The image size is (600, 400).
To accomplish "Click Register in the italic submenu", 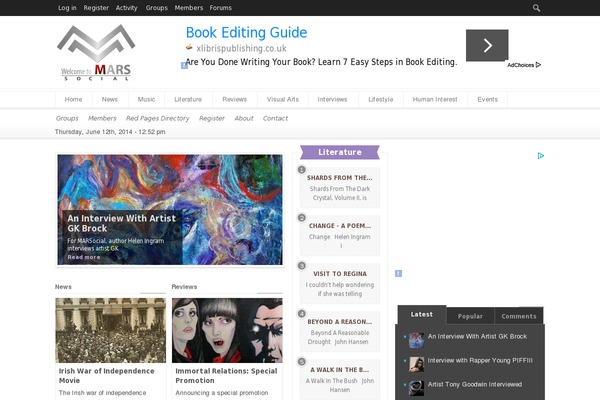I will coord(212,118).
